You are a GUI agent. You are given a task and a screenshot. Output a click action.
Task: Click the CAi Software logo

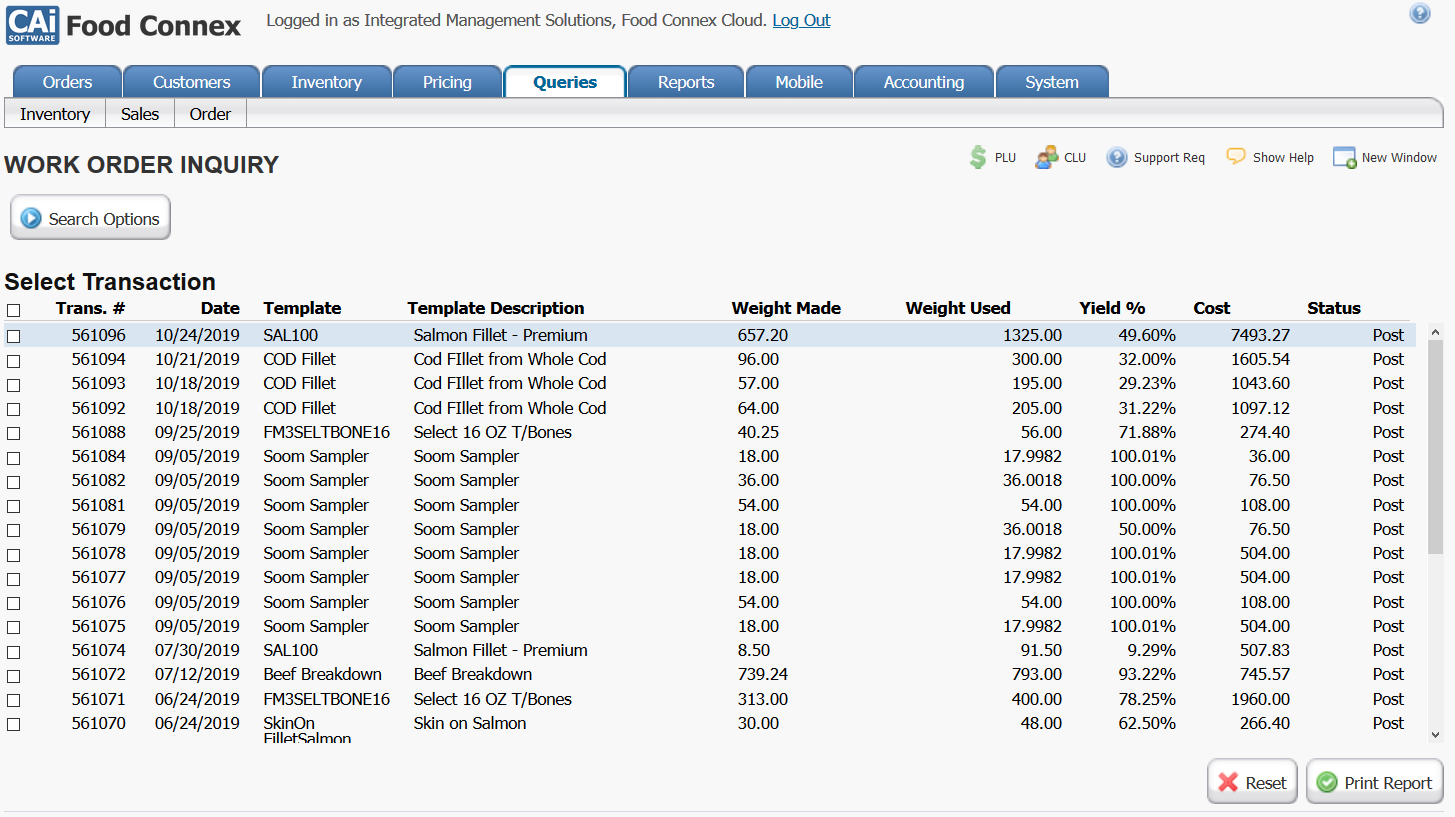pos(33,25)
